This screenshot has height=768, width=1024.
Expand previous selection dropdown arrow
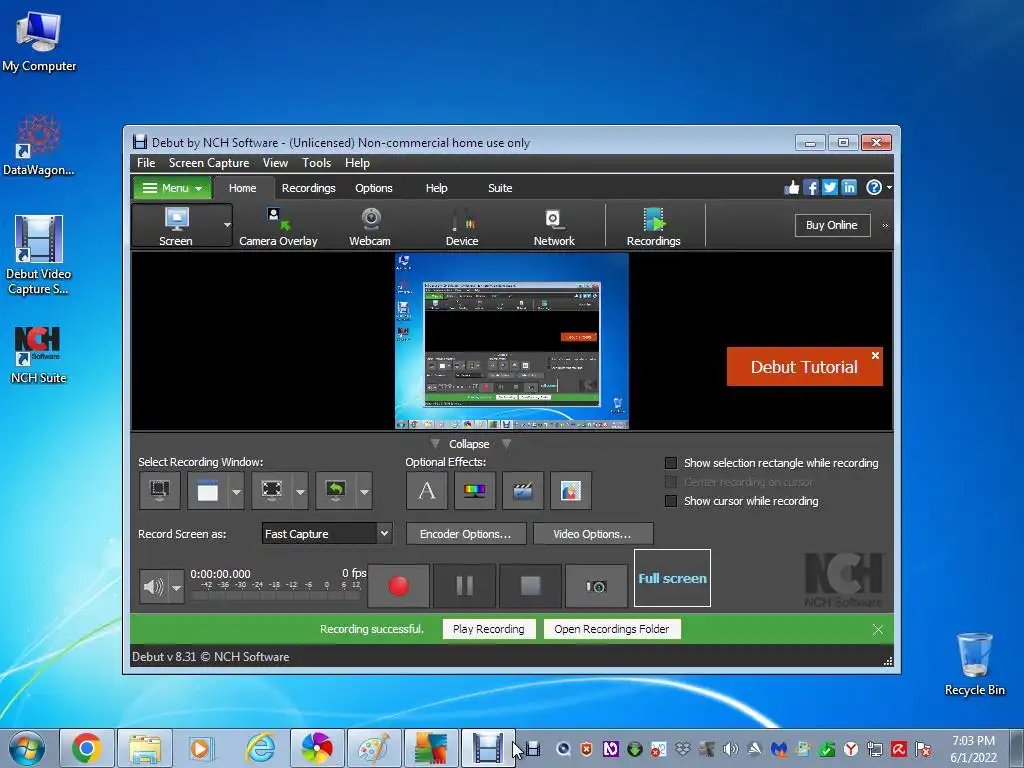click(x=364, y=491)
